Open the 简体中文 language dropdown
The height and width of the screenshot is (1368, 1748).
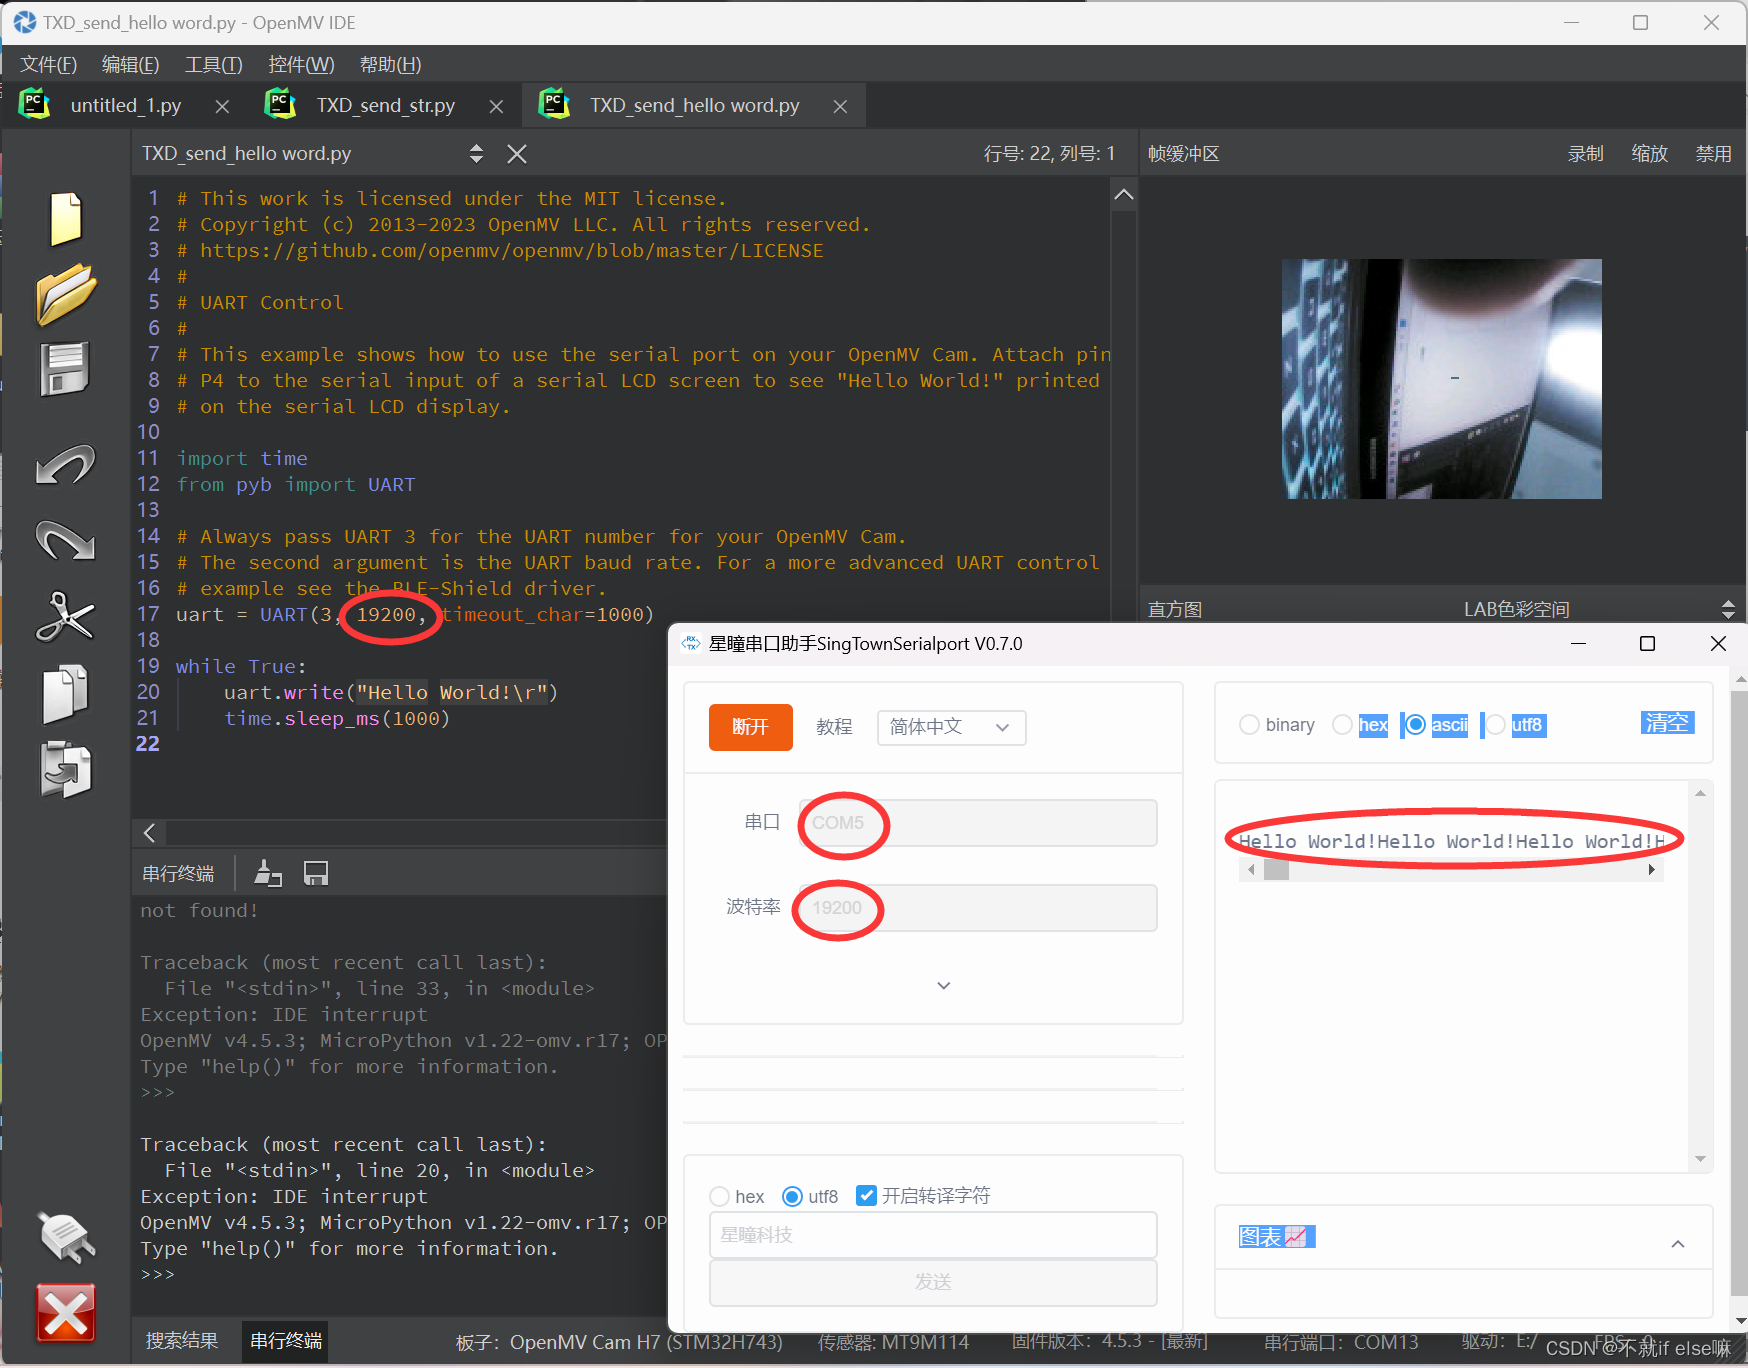tap(951, 727)
